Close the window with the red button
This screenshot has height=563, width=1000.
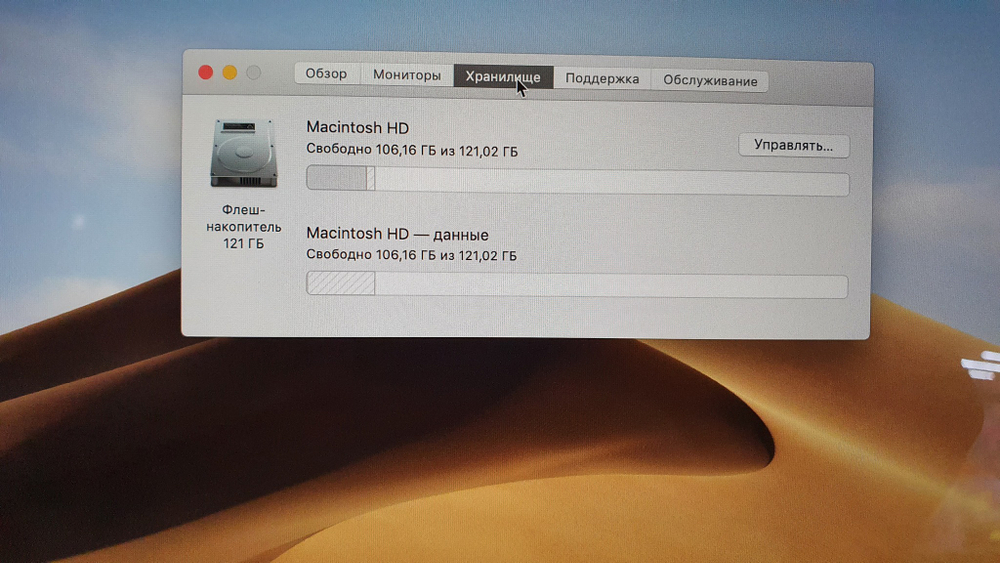point(205,72)
